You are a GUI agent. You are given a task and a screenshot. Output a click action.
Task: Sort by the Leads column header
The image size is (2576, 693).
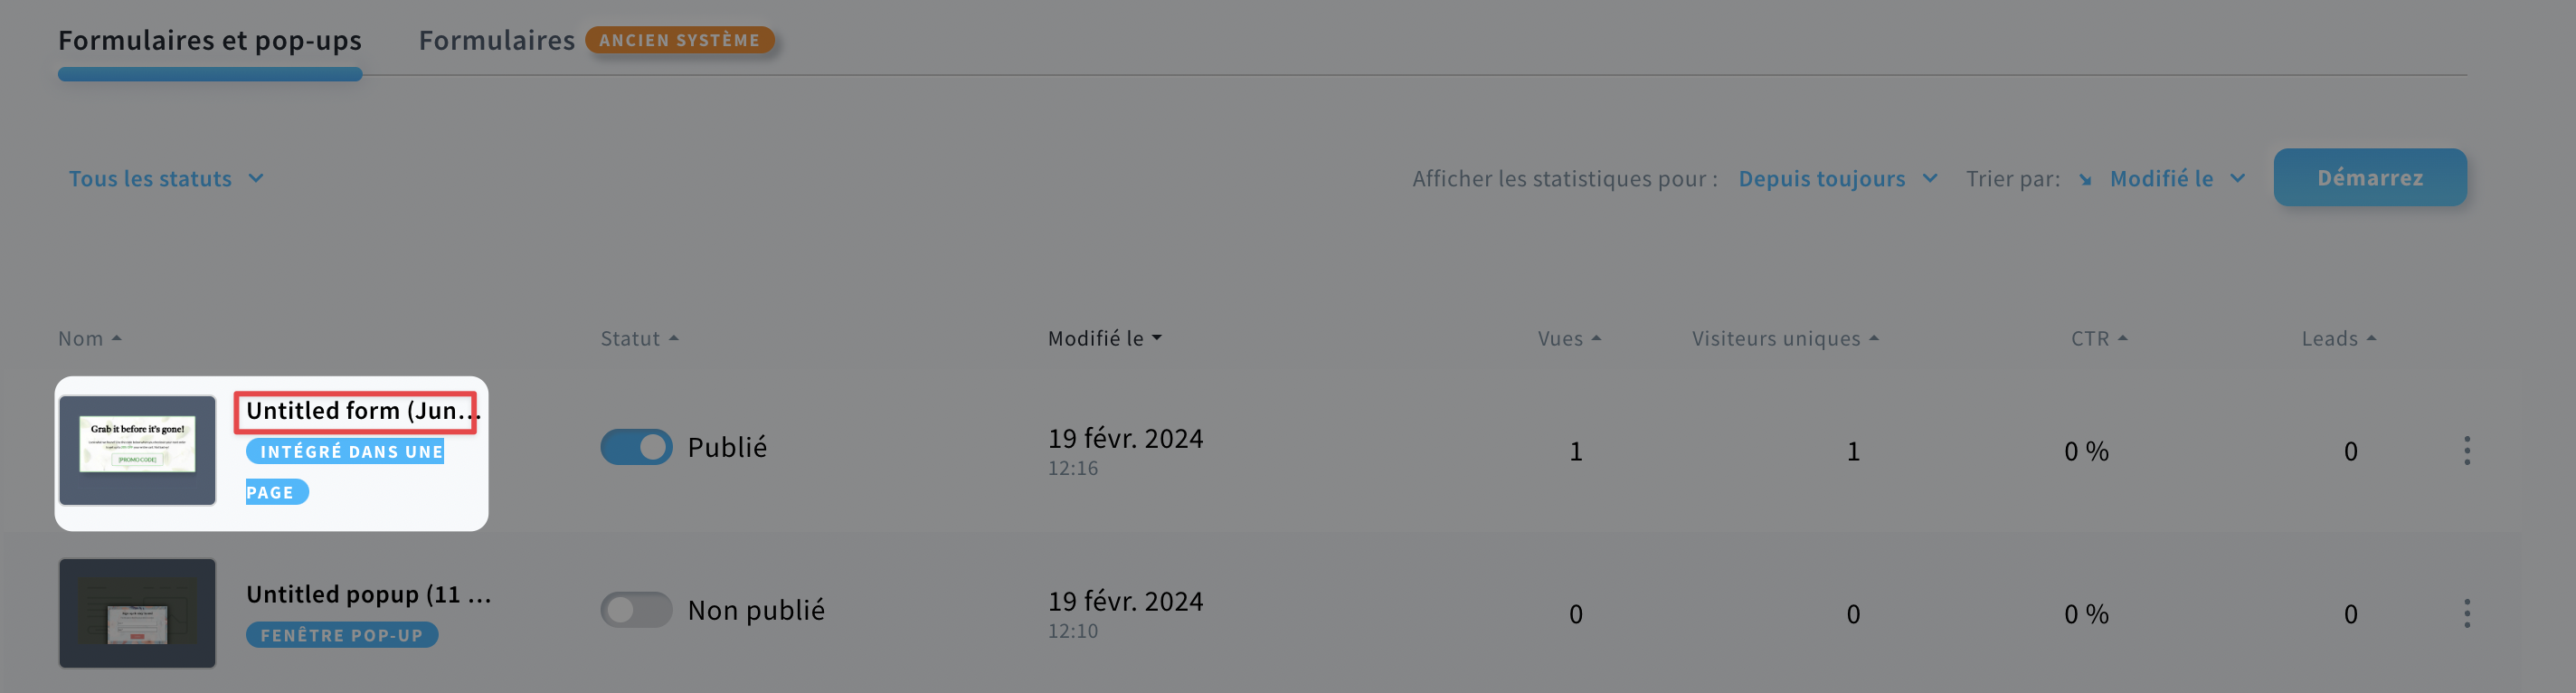click(x=2339, y=339)
